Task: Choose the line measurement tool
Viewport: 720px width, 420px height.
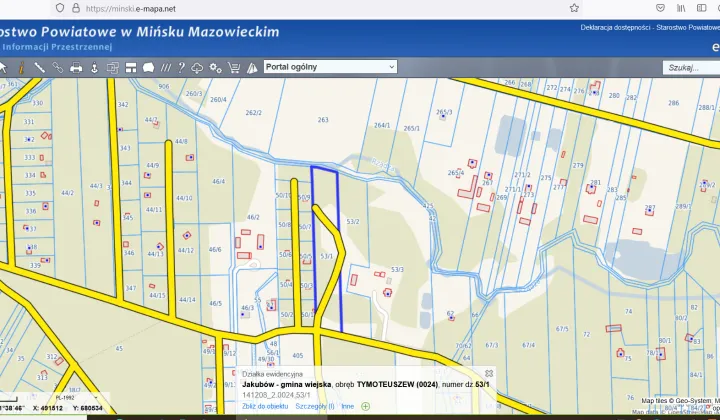Action: point(39,68)
